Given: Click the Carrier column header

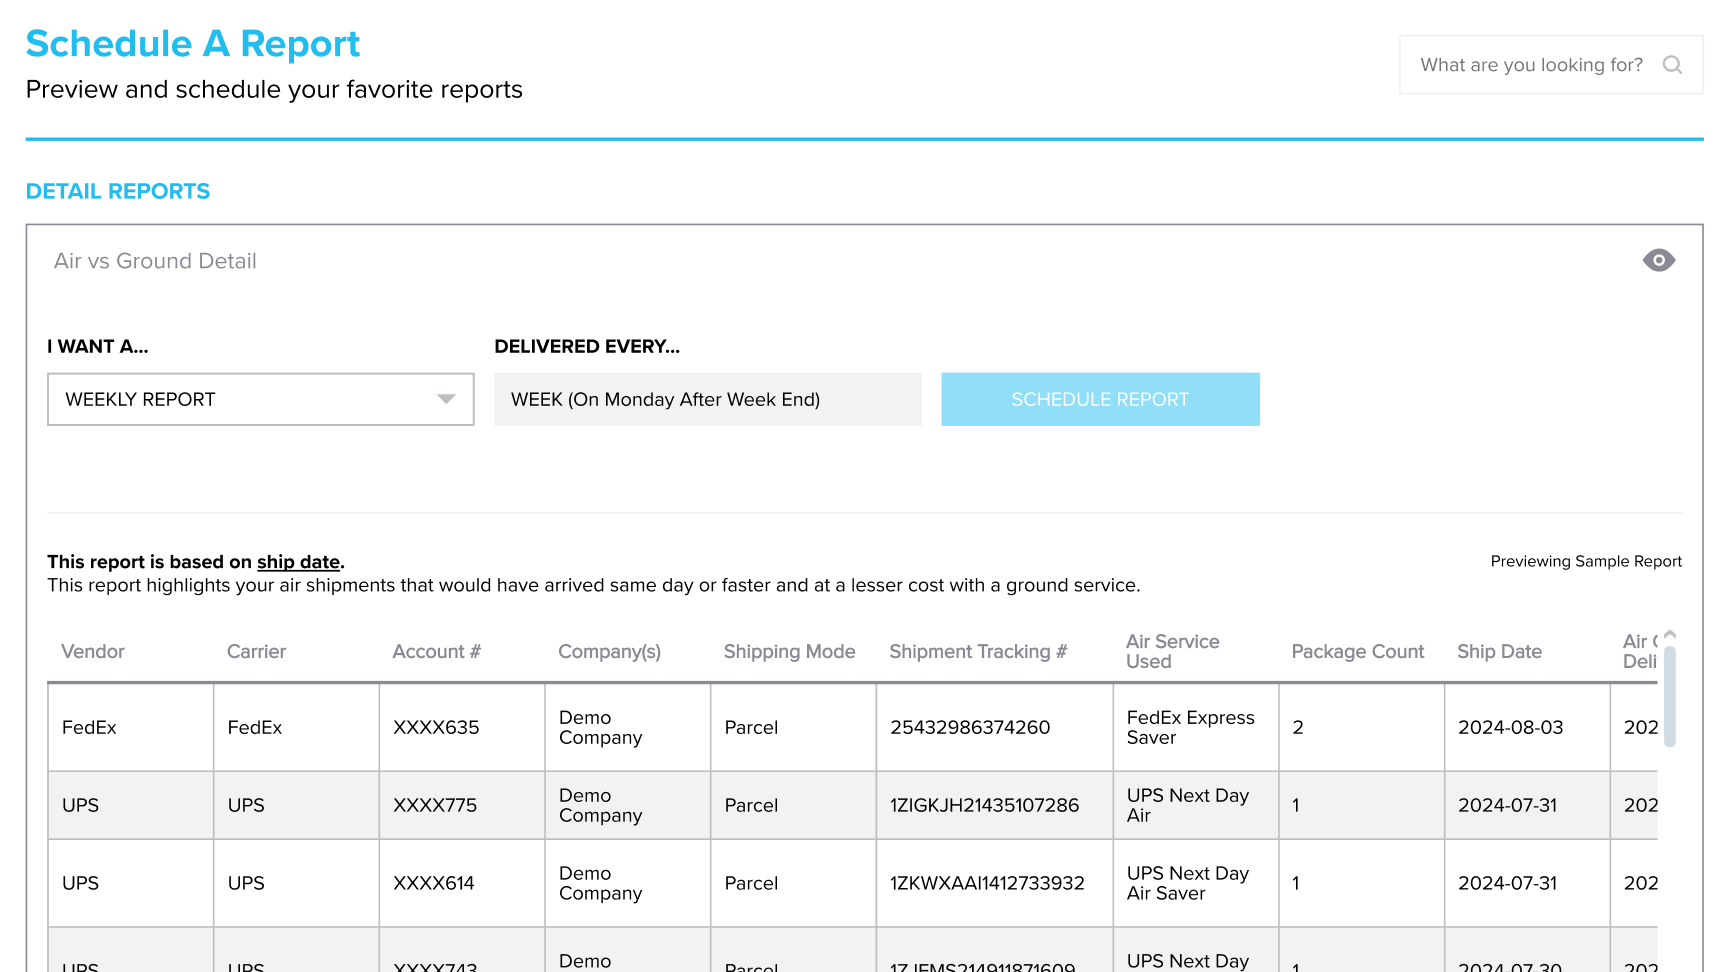Looking at the screenshot, I should click(x=256, y=651).
